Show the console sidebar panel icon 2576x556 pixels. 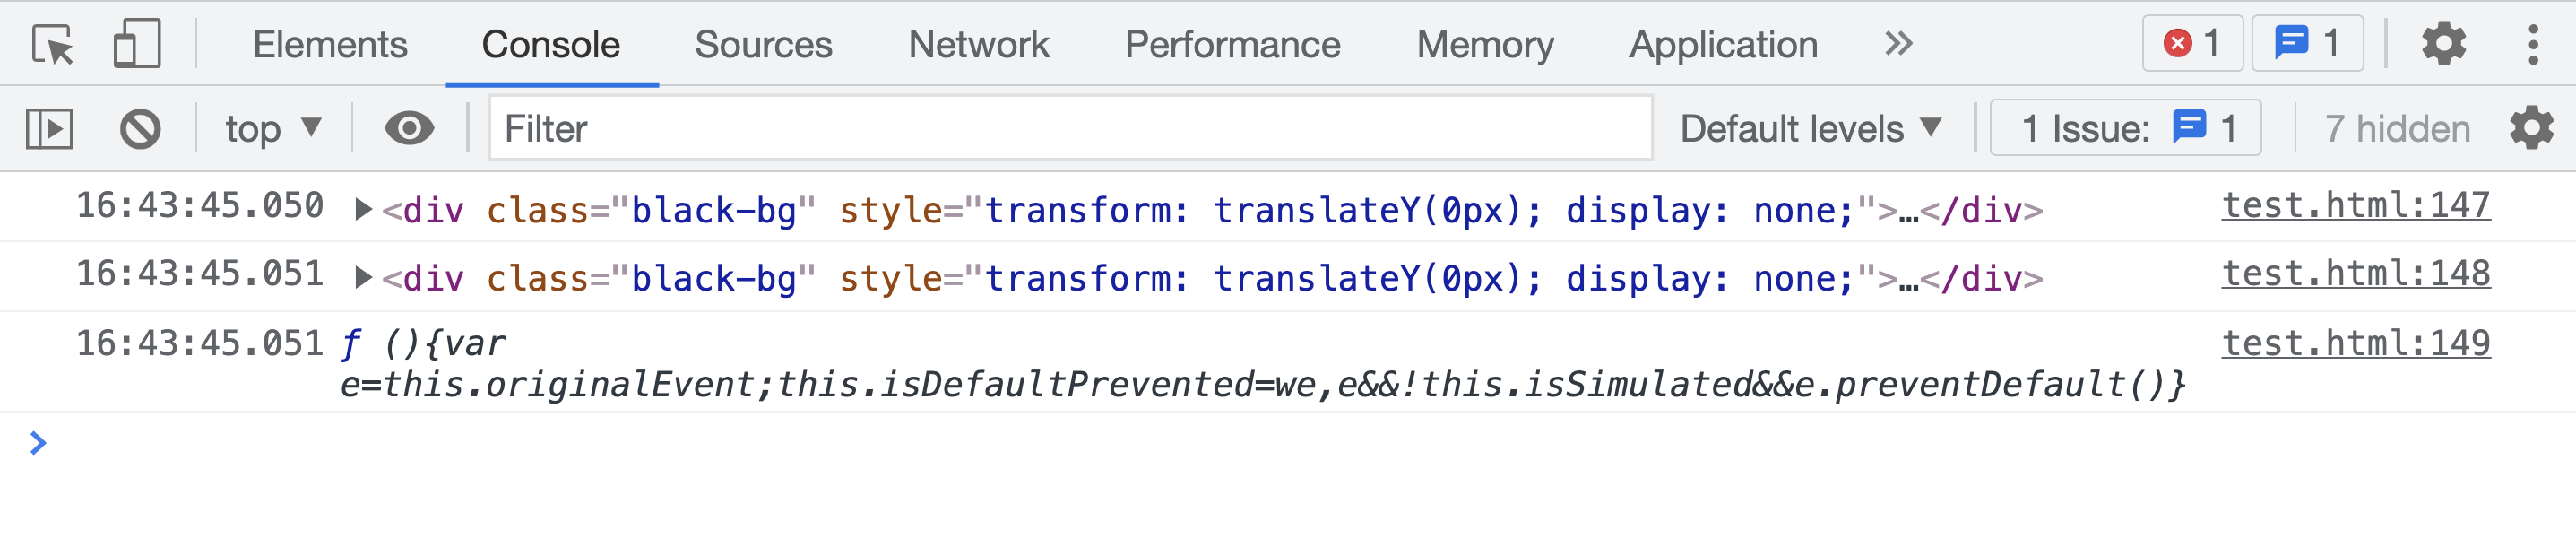(x=50, y=129)
